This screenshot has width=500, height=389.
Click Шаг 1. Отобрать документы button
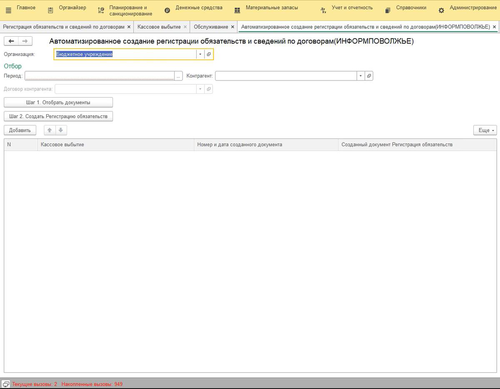[58, 102]
